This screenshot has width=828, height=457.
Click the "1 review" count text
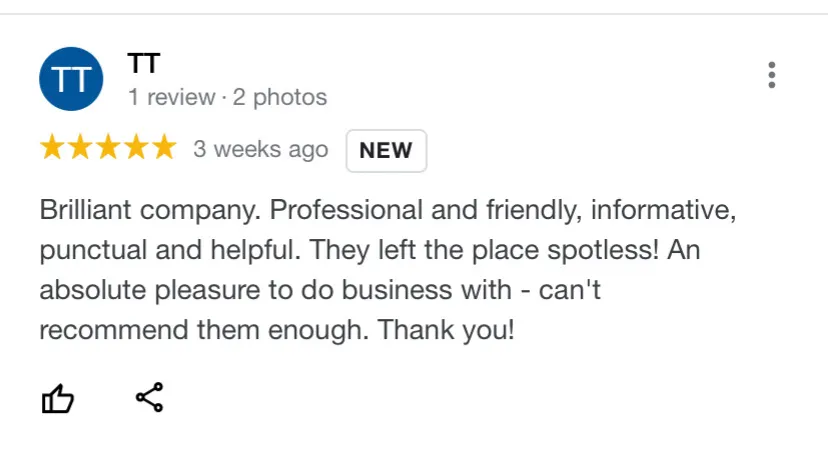pyautogui.click(x=171, y=98)
